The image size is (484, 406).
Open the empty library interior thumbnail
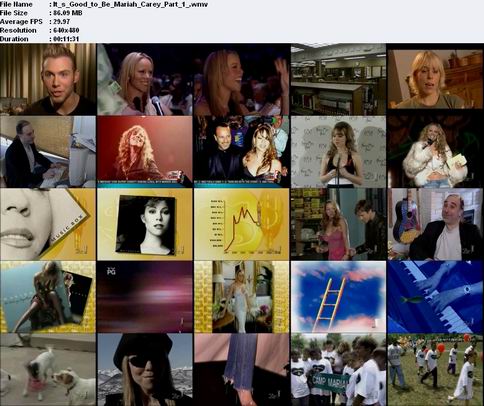click(x=338, y=79)
